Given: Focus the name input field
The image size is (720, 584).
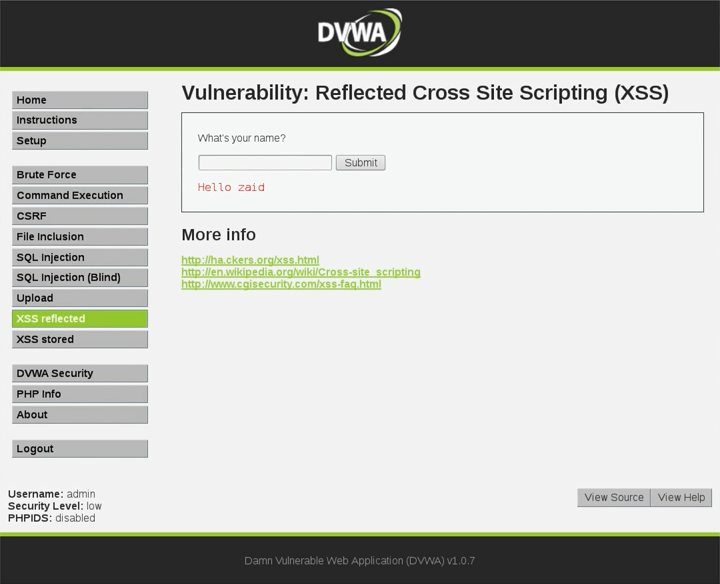Looking at the screenshot, I should (265, 163).
